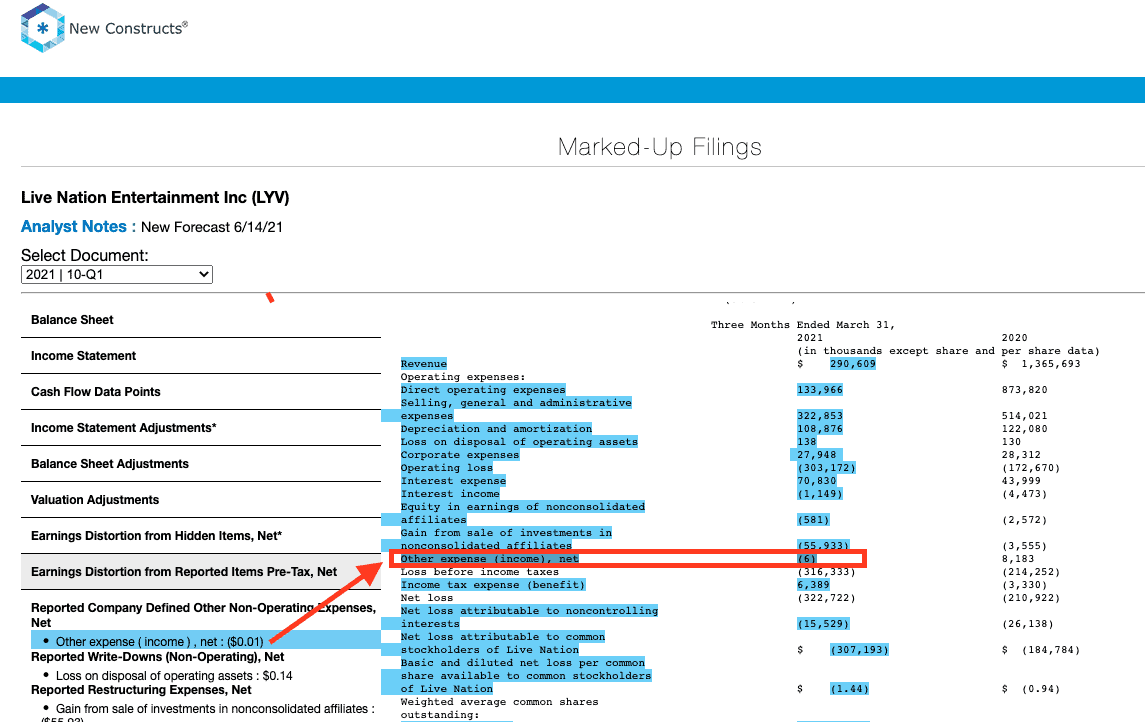The width and height of the screenshot is (1145, 722).
Task: Click Reported Write-Downs (Non-Operating), Net heading
Action: point(158,657)
